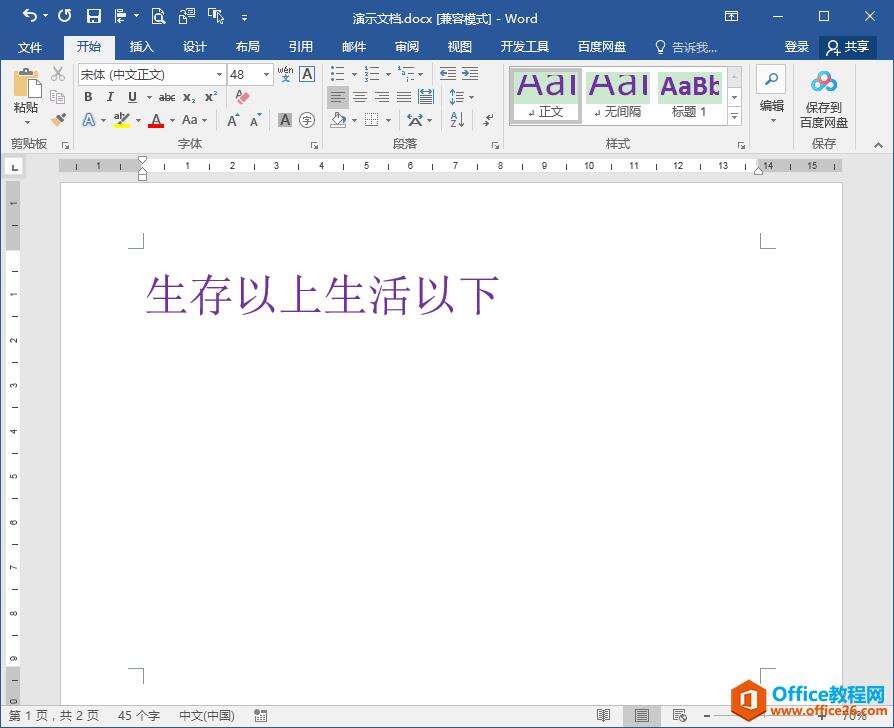Toggle subscript formatting
The width and height of the screenshot is (894, 728).
click(189, 97)
